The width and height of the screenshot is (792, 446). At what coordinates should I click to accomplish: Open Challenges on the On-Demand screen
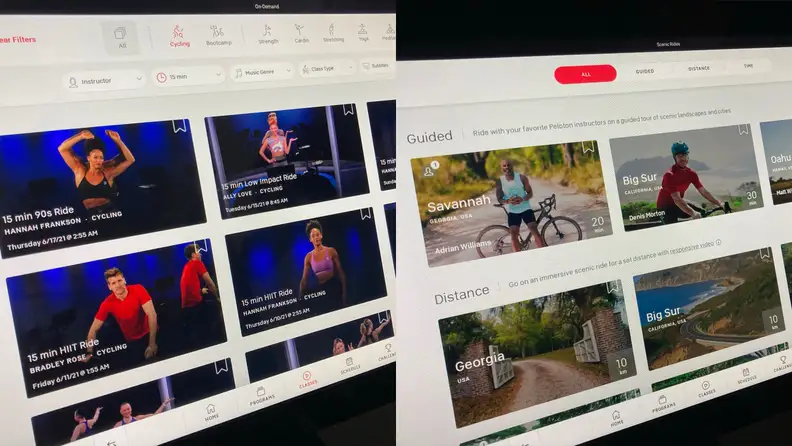pyautogui.click(x=388, y=352)
